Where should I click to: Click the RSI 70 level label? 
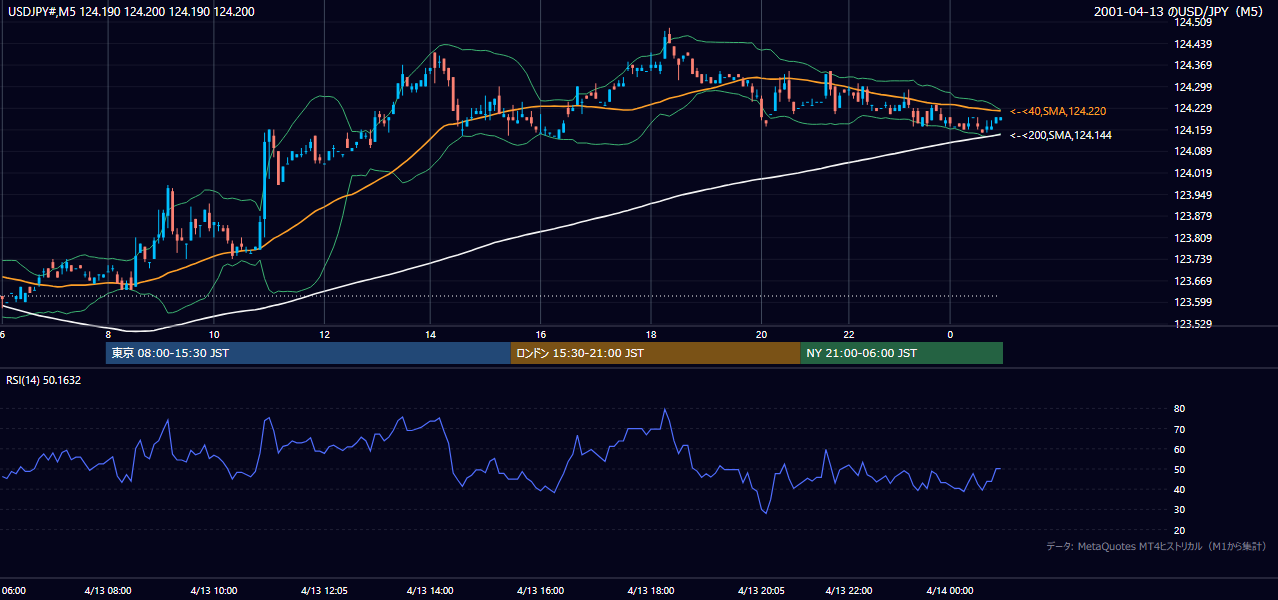pos(1179,429)
